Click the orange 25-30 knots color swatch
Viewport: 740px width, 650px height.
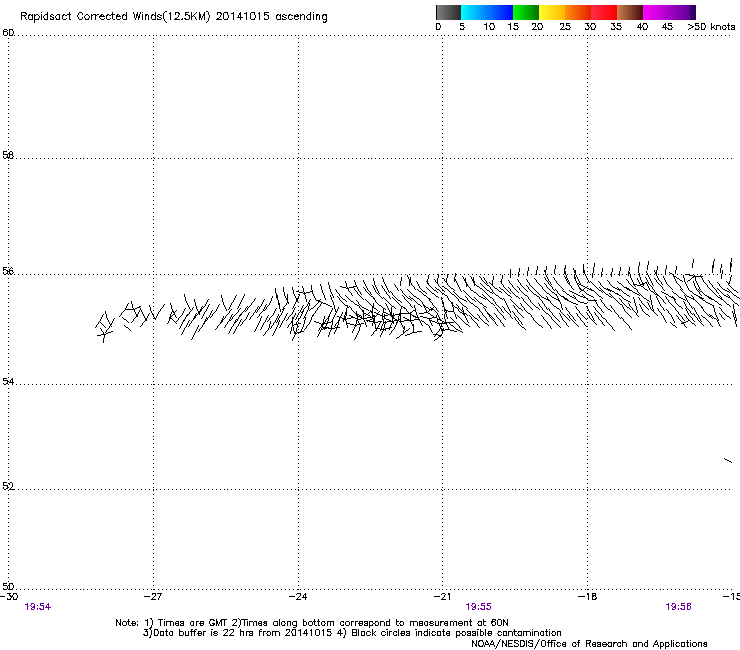(578, 12)
